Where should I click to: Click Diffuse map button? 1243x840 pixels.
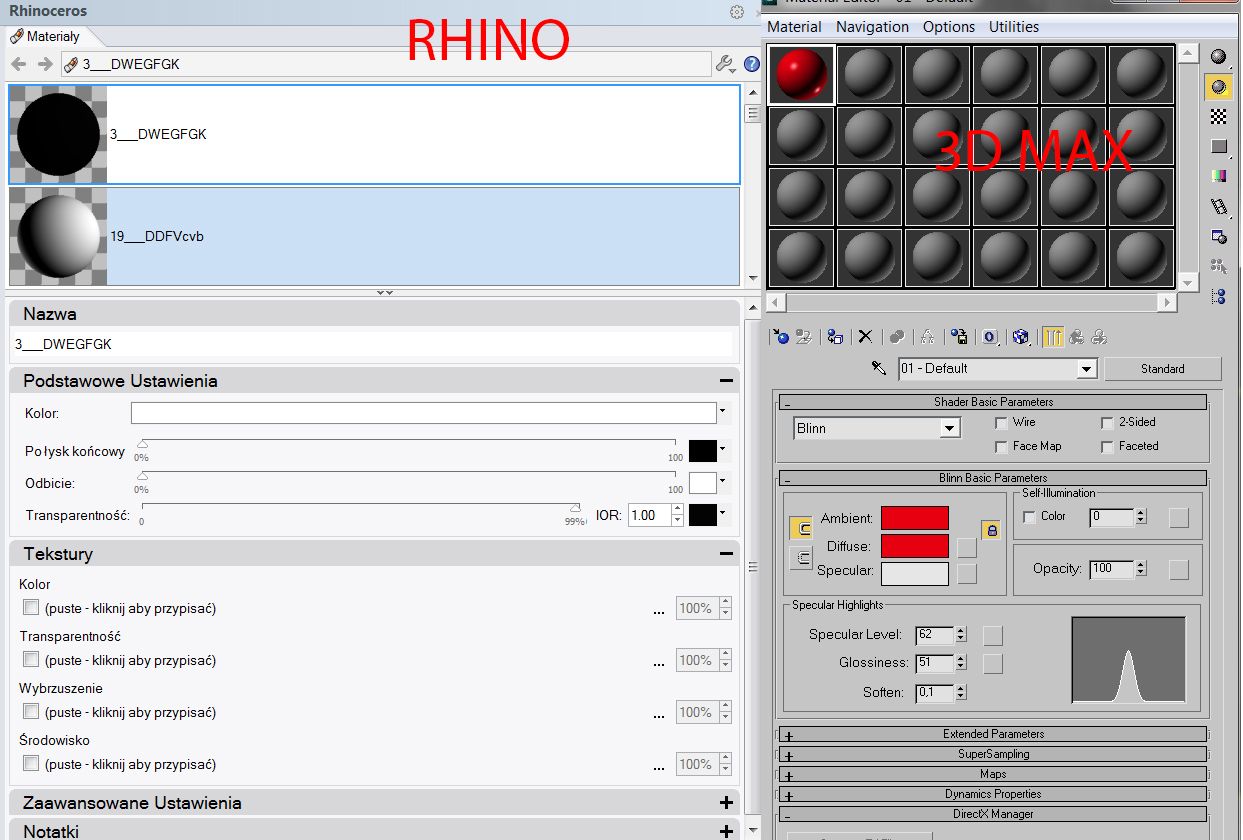966,547
